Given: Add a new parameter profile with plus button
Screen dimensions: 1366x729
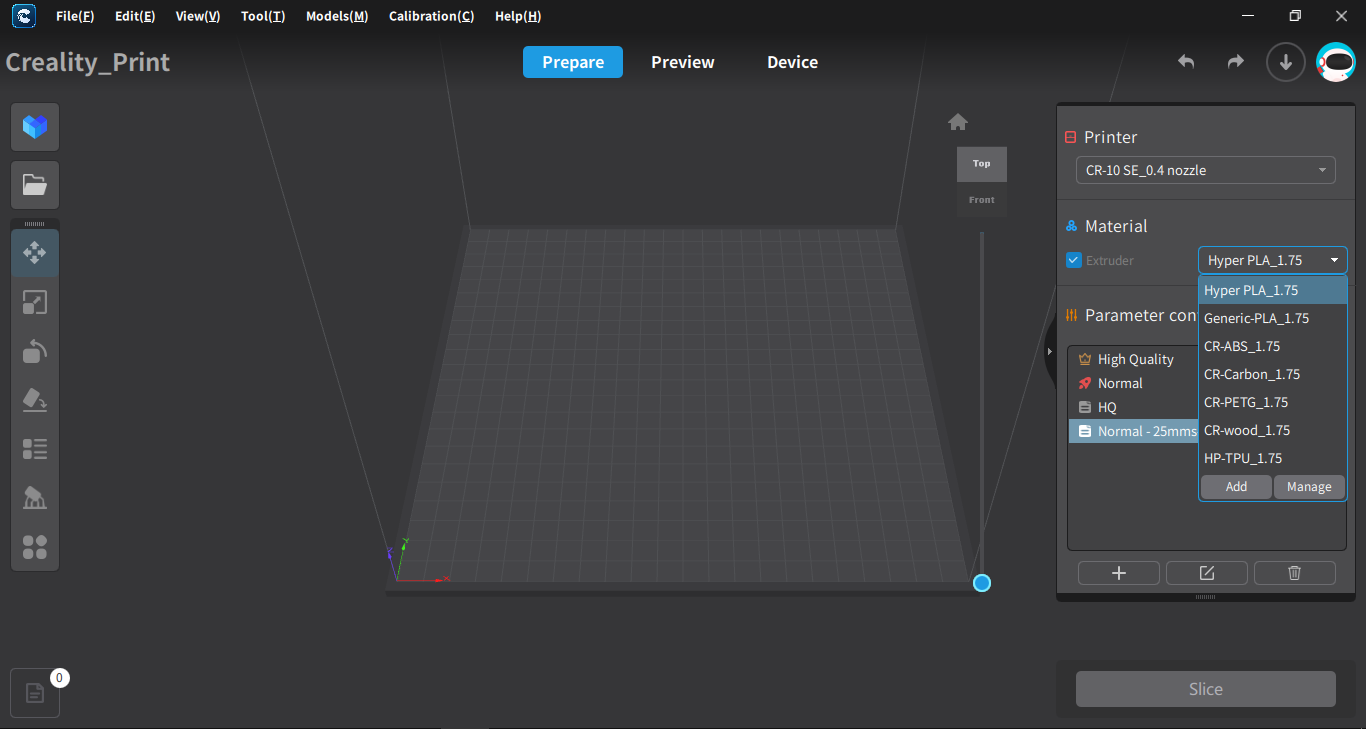Looking at the screenshot, I should pos(1119,573).
